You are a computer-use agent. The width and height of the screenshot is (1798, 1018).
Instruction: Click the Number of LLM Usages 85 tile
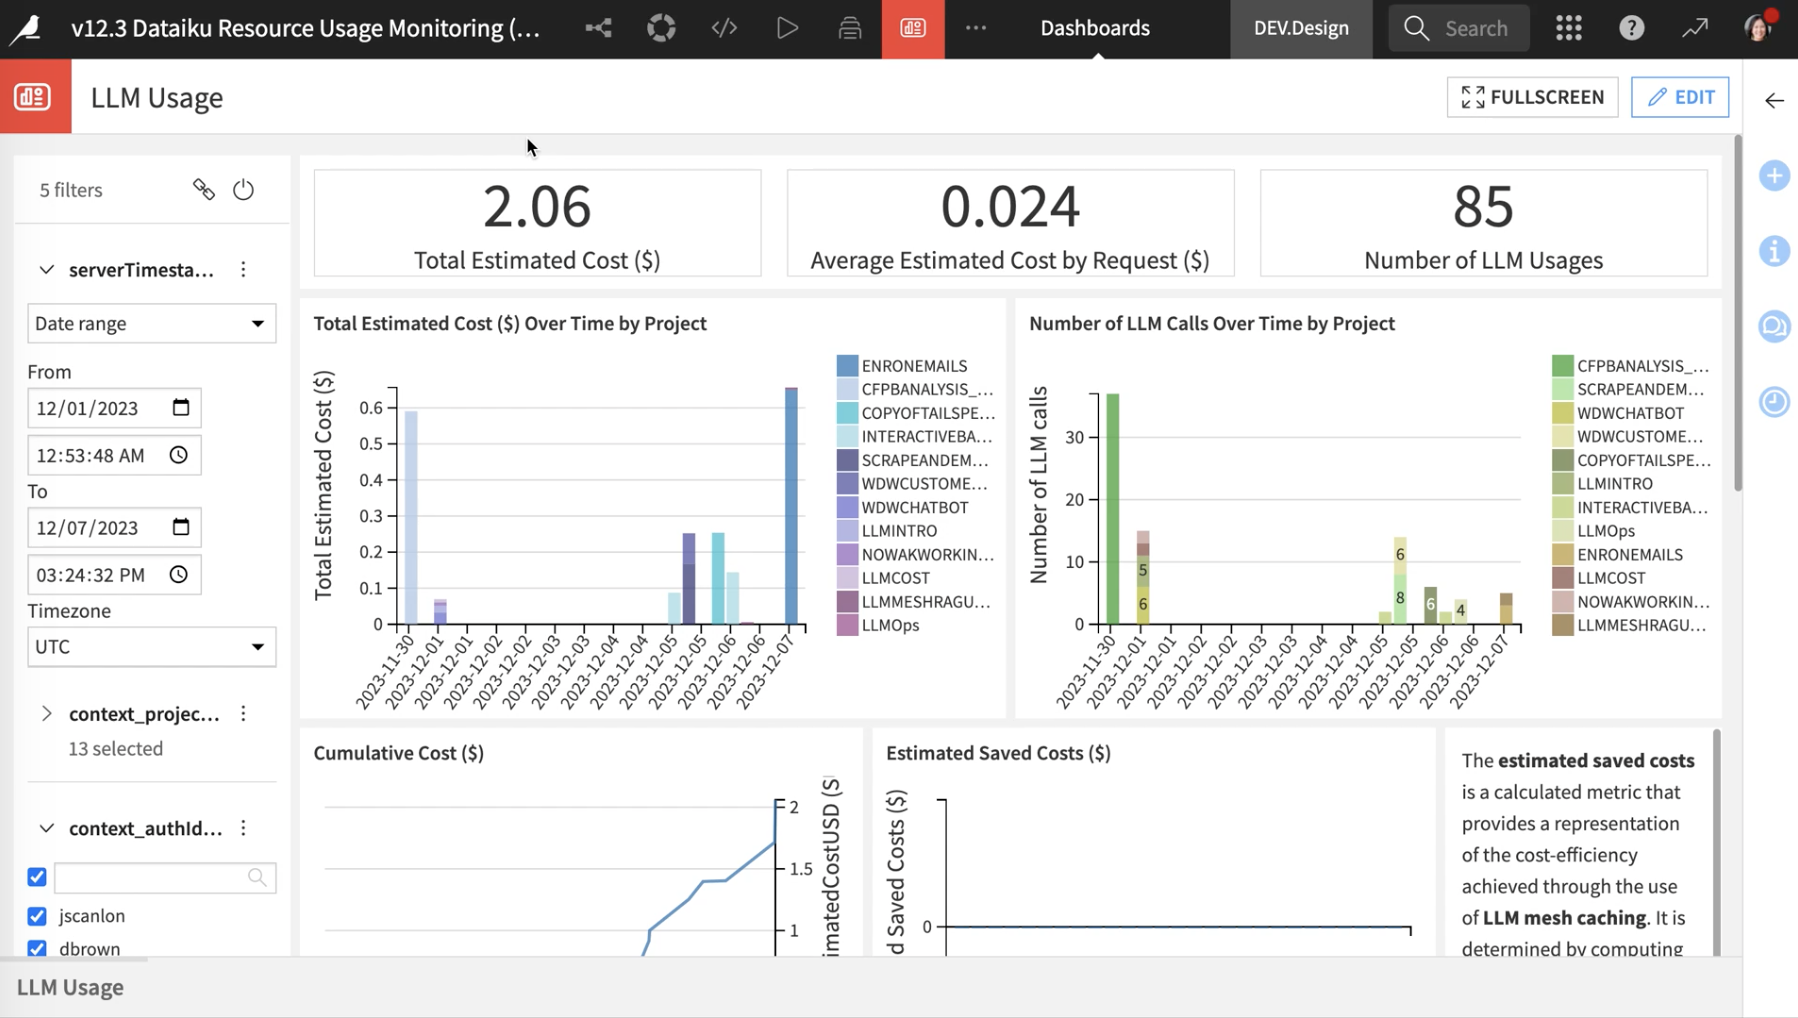tap(1483, 222)
